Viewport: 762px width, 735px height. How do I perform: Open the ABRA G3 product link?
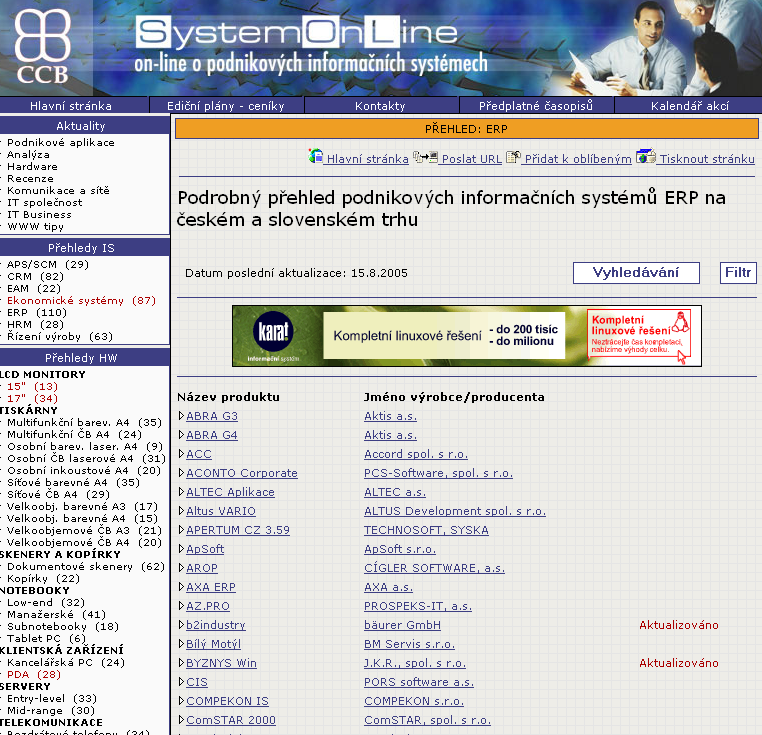(212, 416)
